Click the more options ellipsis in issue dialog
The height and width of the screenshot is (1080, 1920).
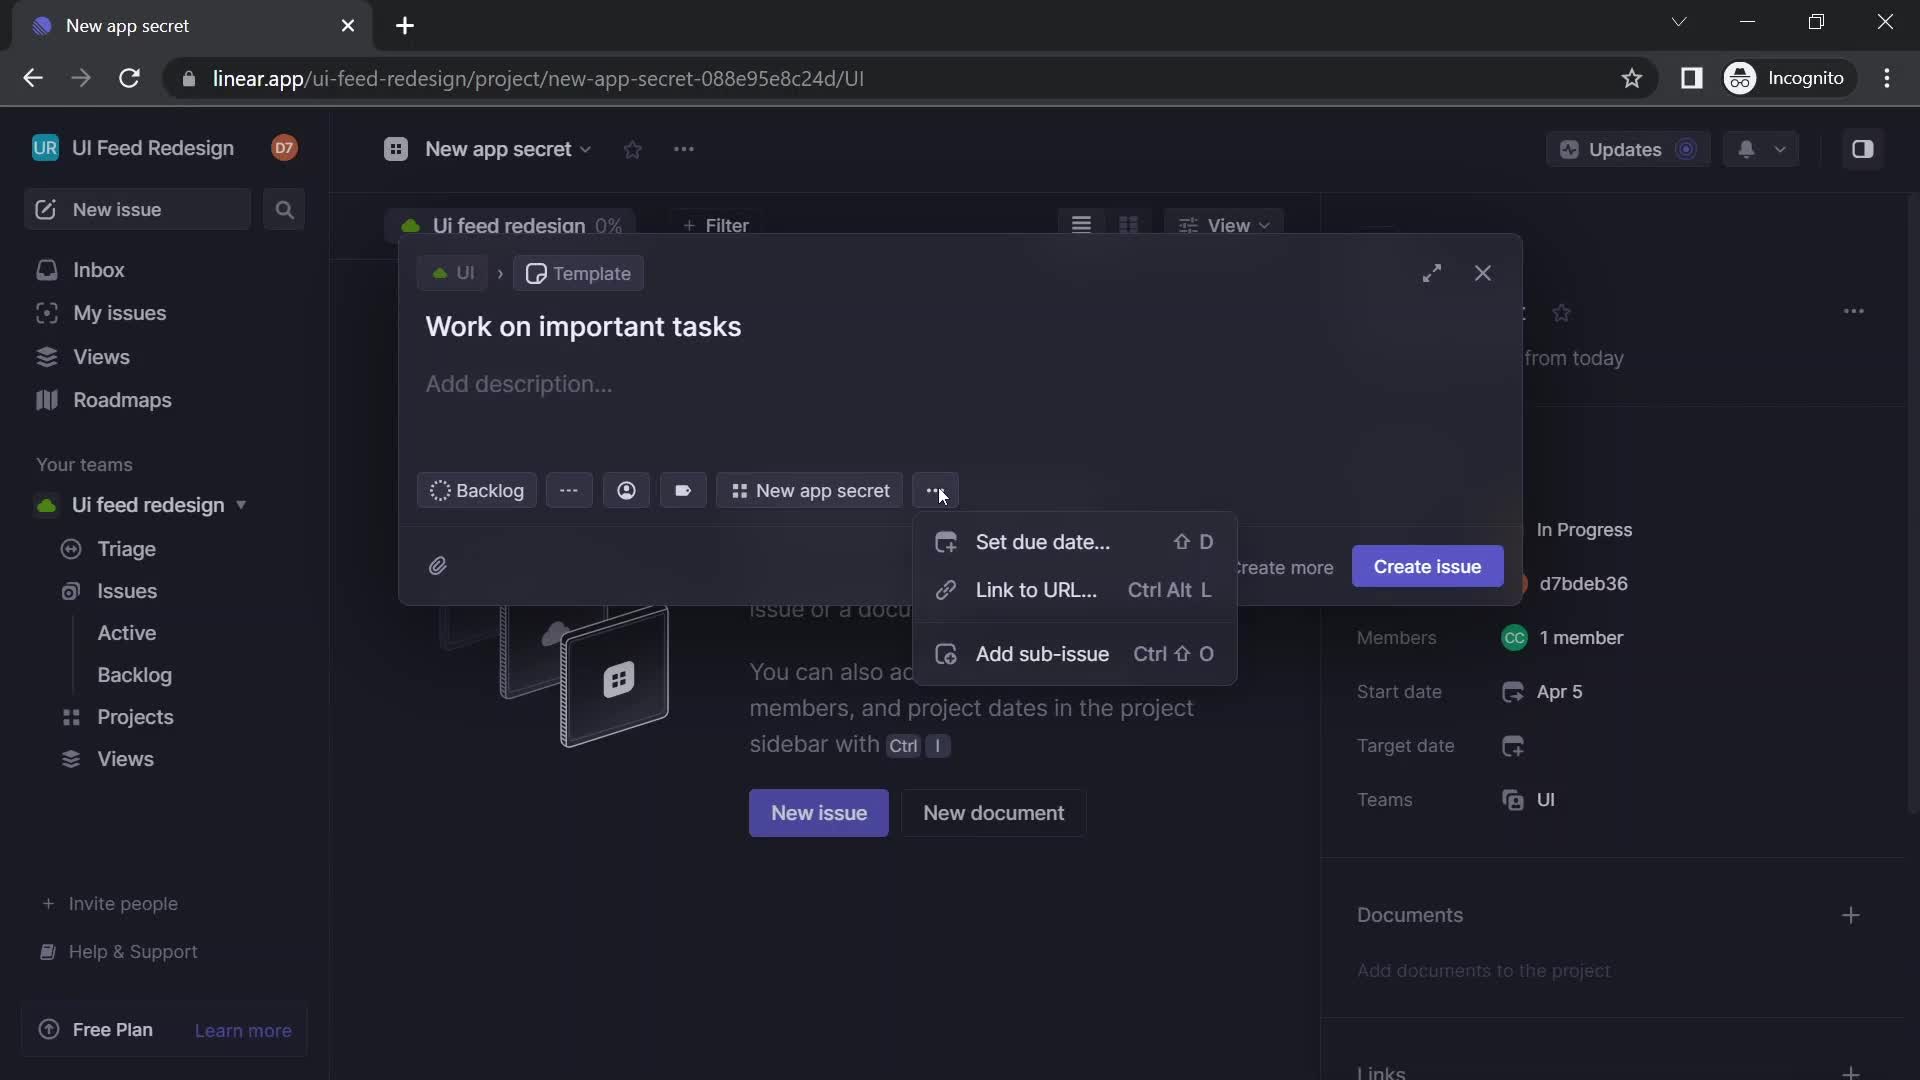pos(935,491)
